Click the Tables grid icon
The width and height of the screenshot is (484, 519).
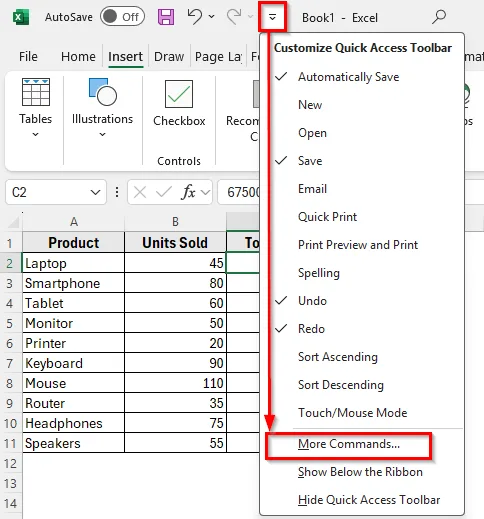pos(36,92)
